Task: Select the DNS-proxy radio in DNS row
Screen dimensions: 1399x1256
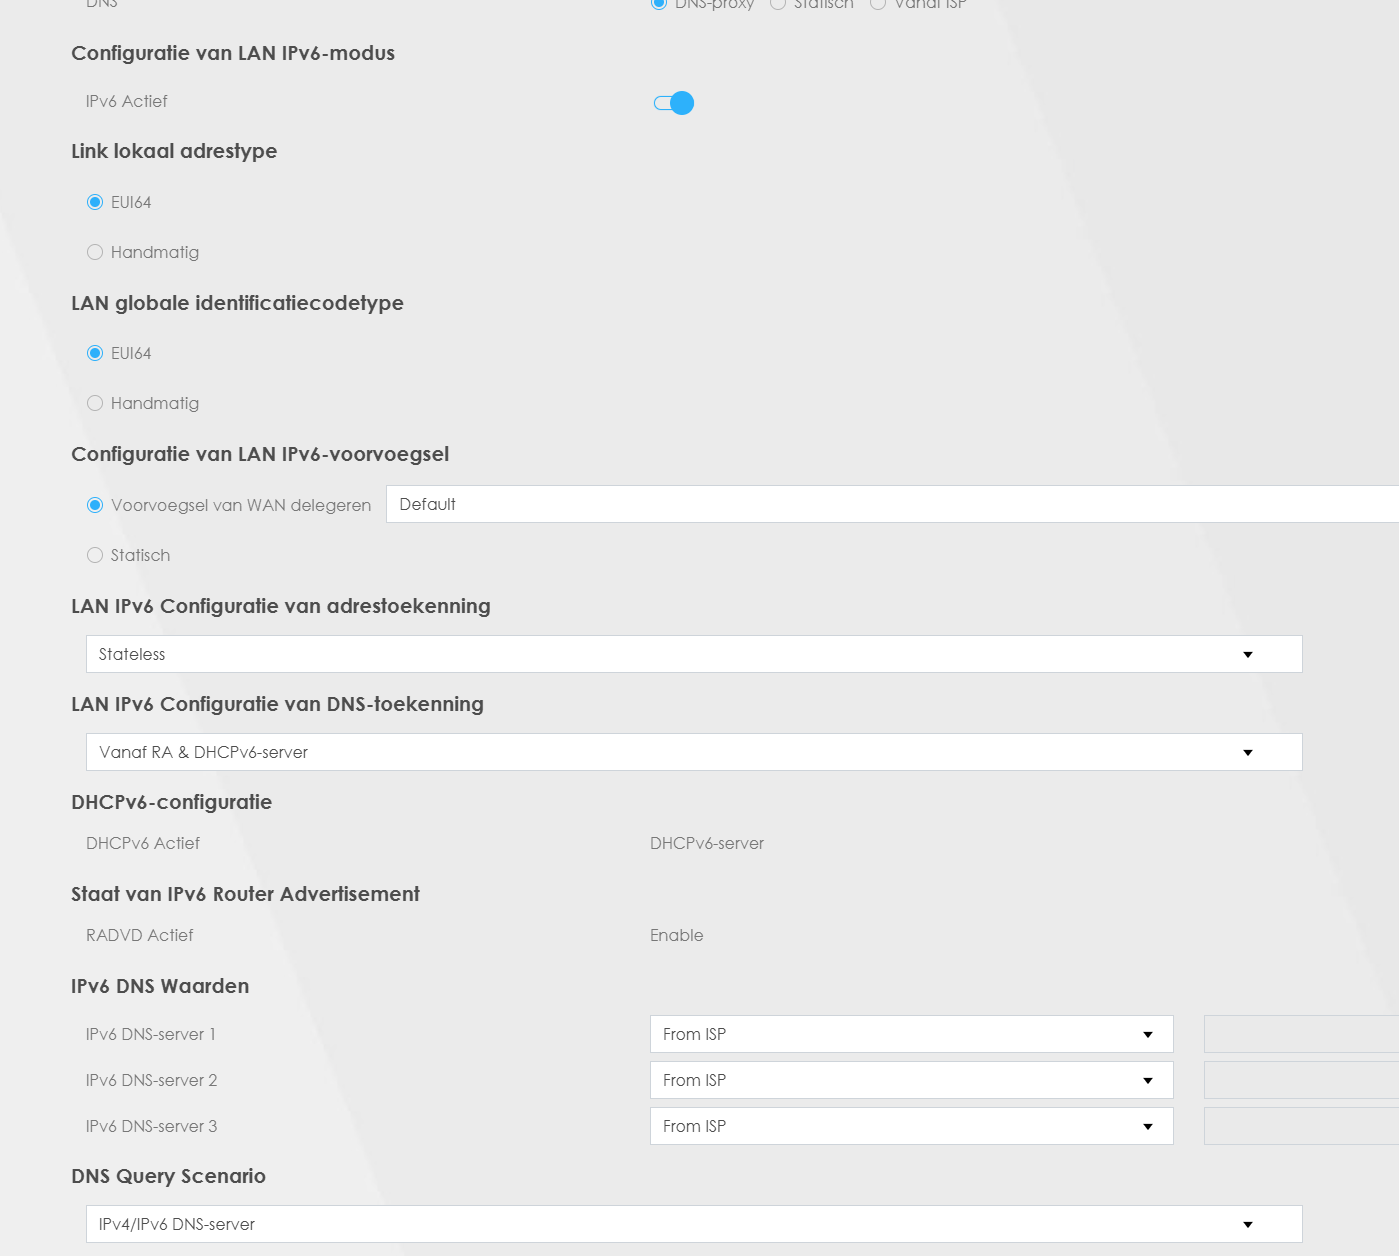Action: click(x=659, y=4)
